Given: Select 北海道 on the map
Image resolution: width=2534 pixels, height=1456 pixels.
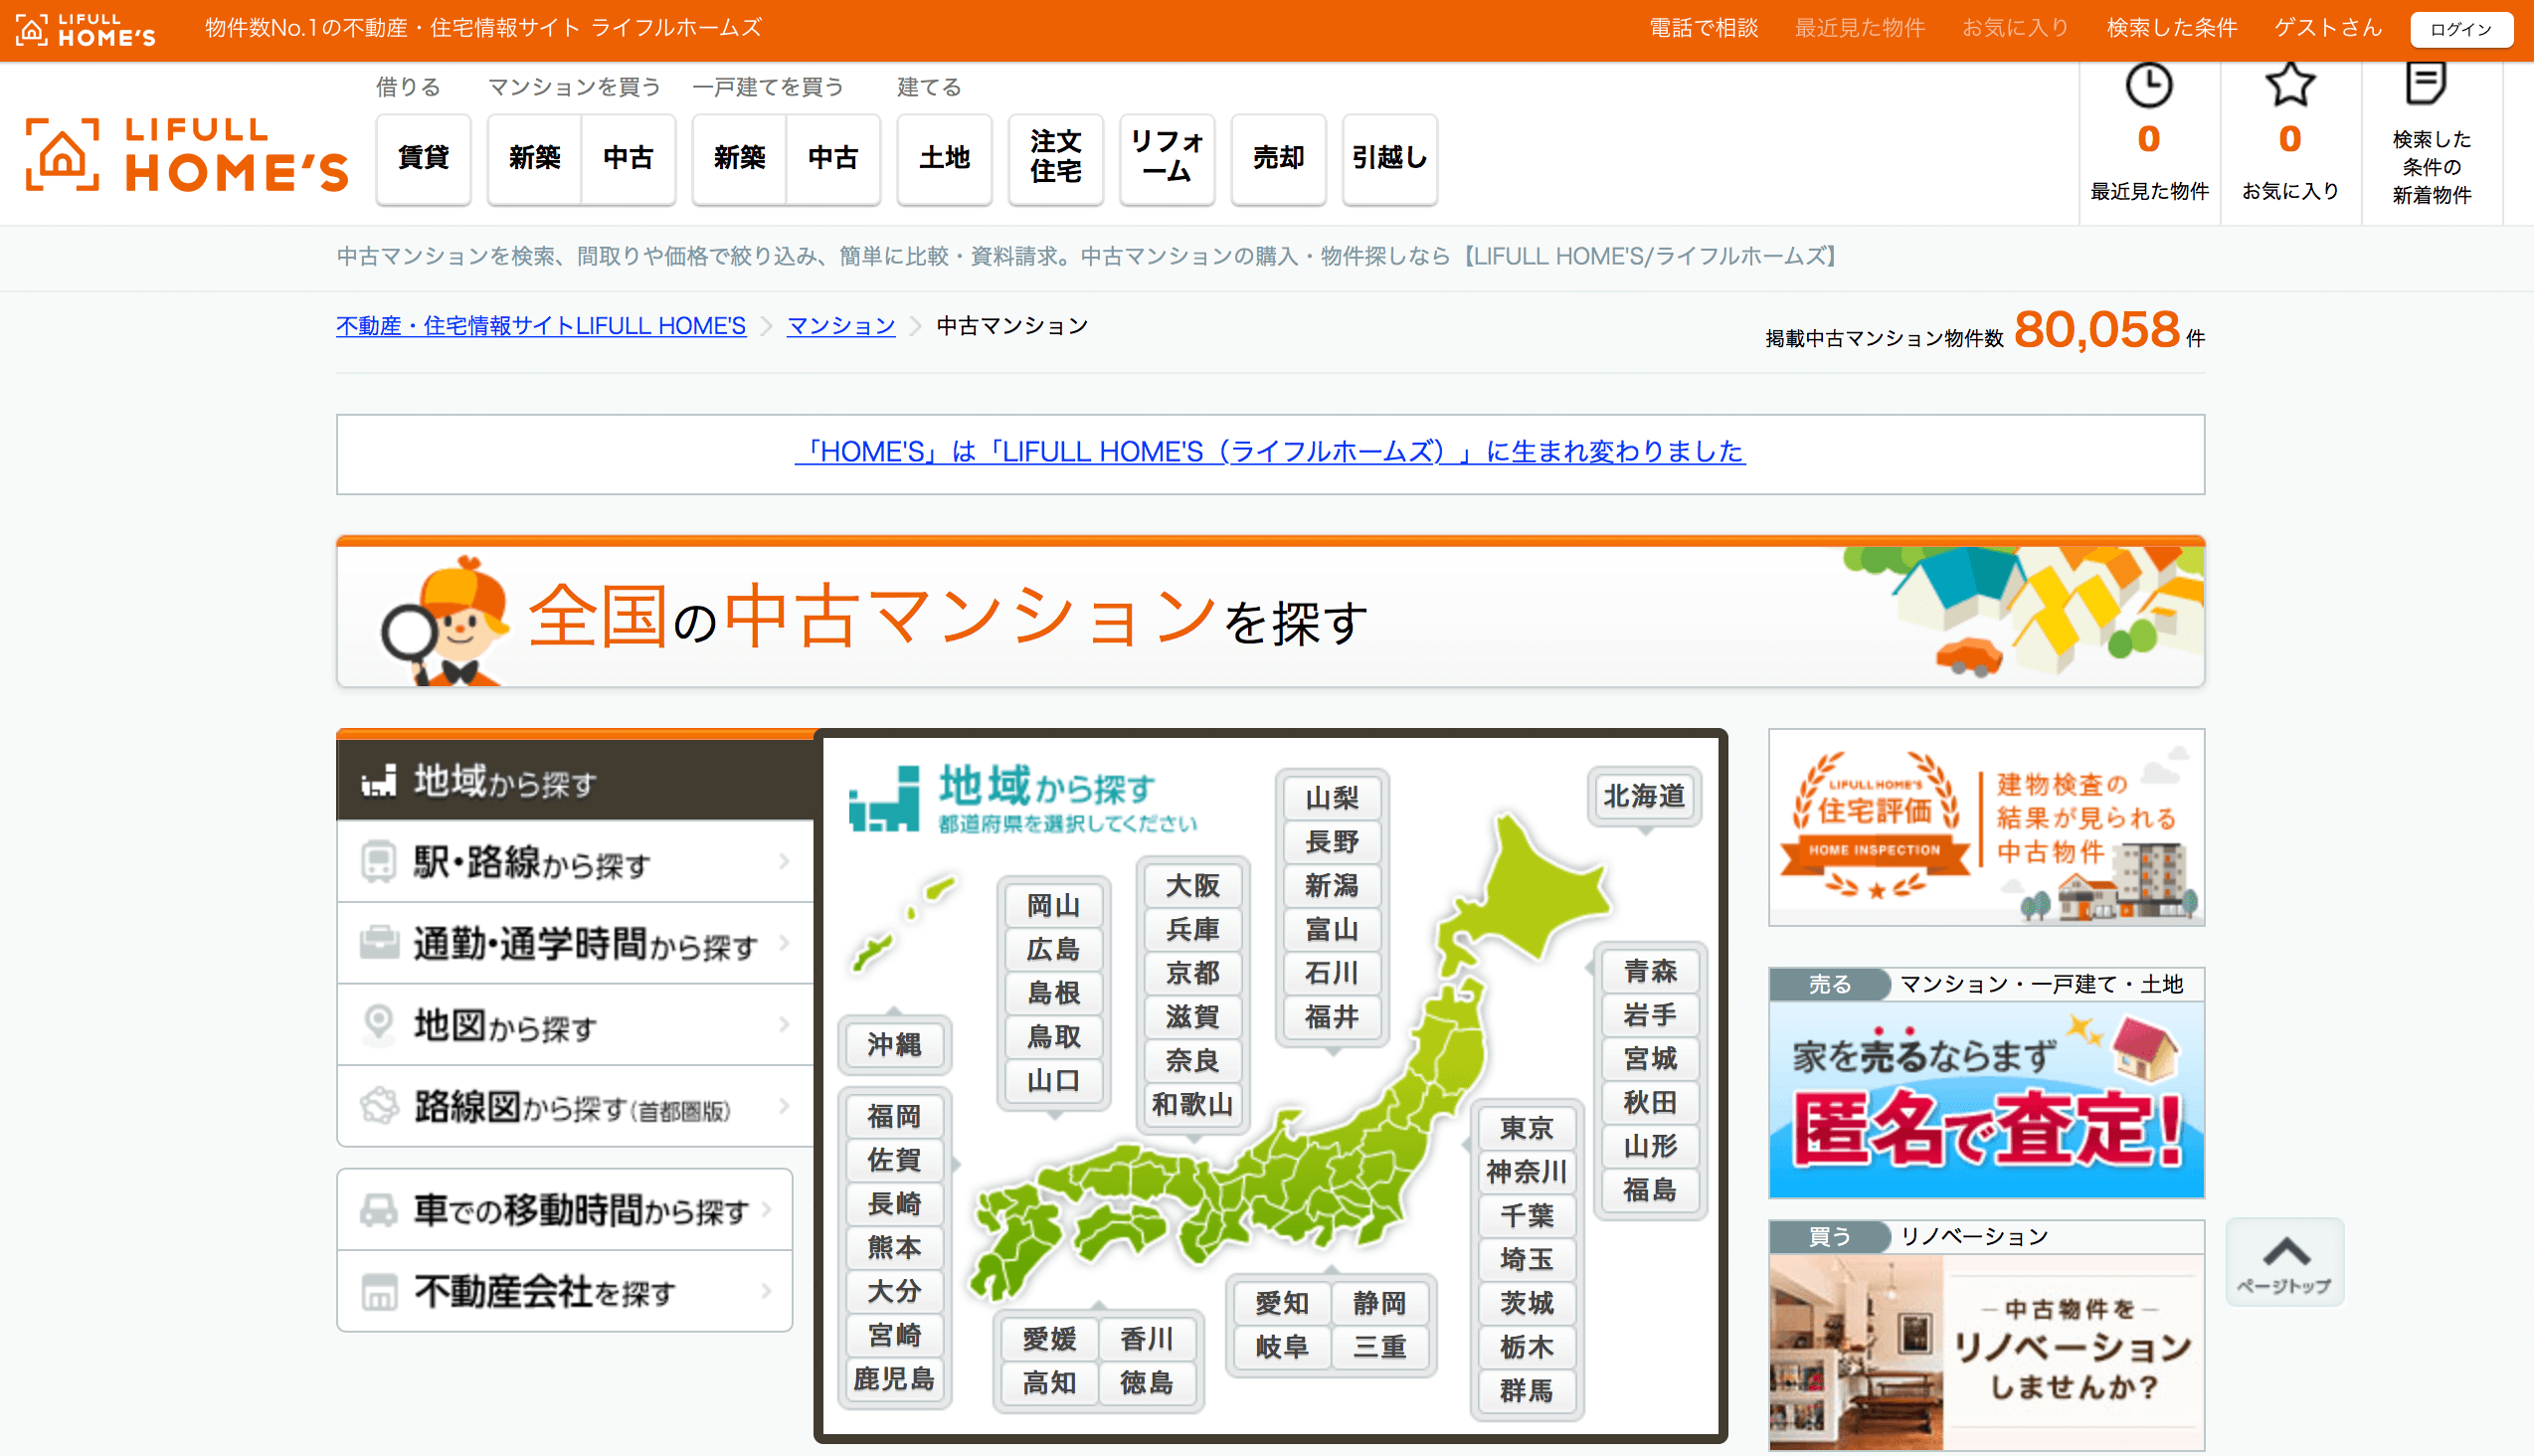Looking at the screenshot, I should pos(1644,796).
